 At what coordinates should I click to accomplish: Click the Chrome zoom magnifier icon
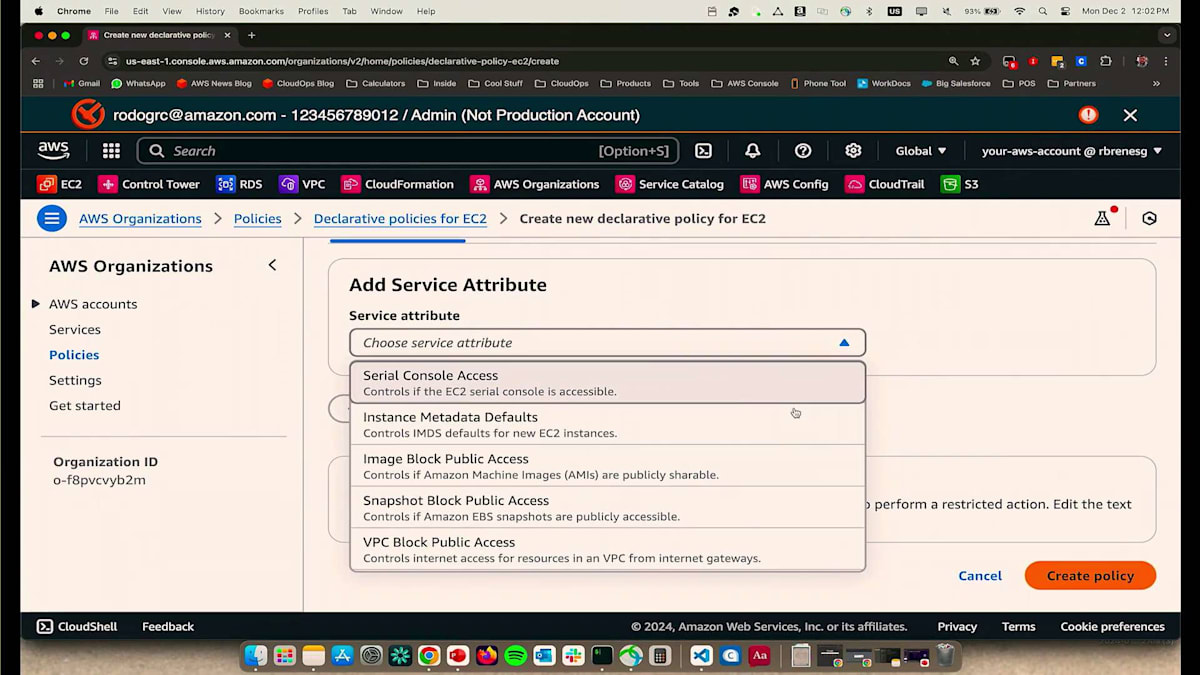953,61
